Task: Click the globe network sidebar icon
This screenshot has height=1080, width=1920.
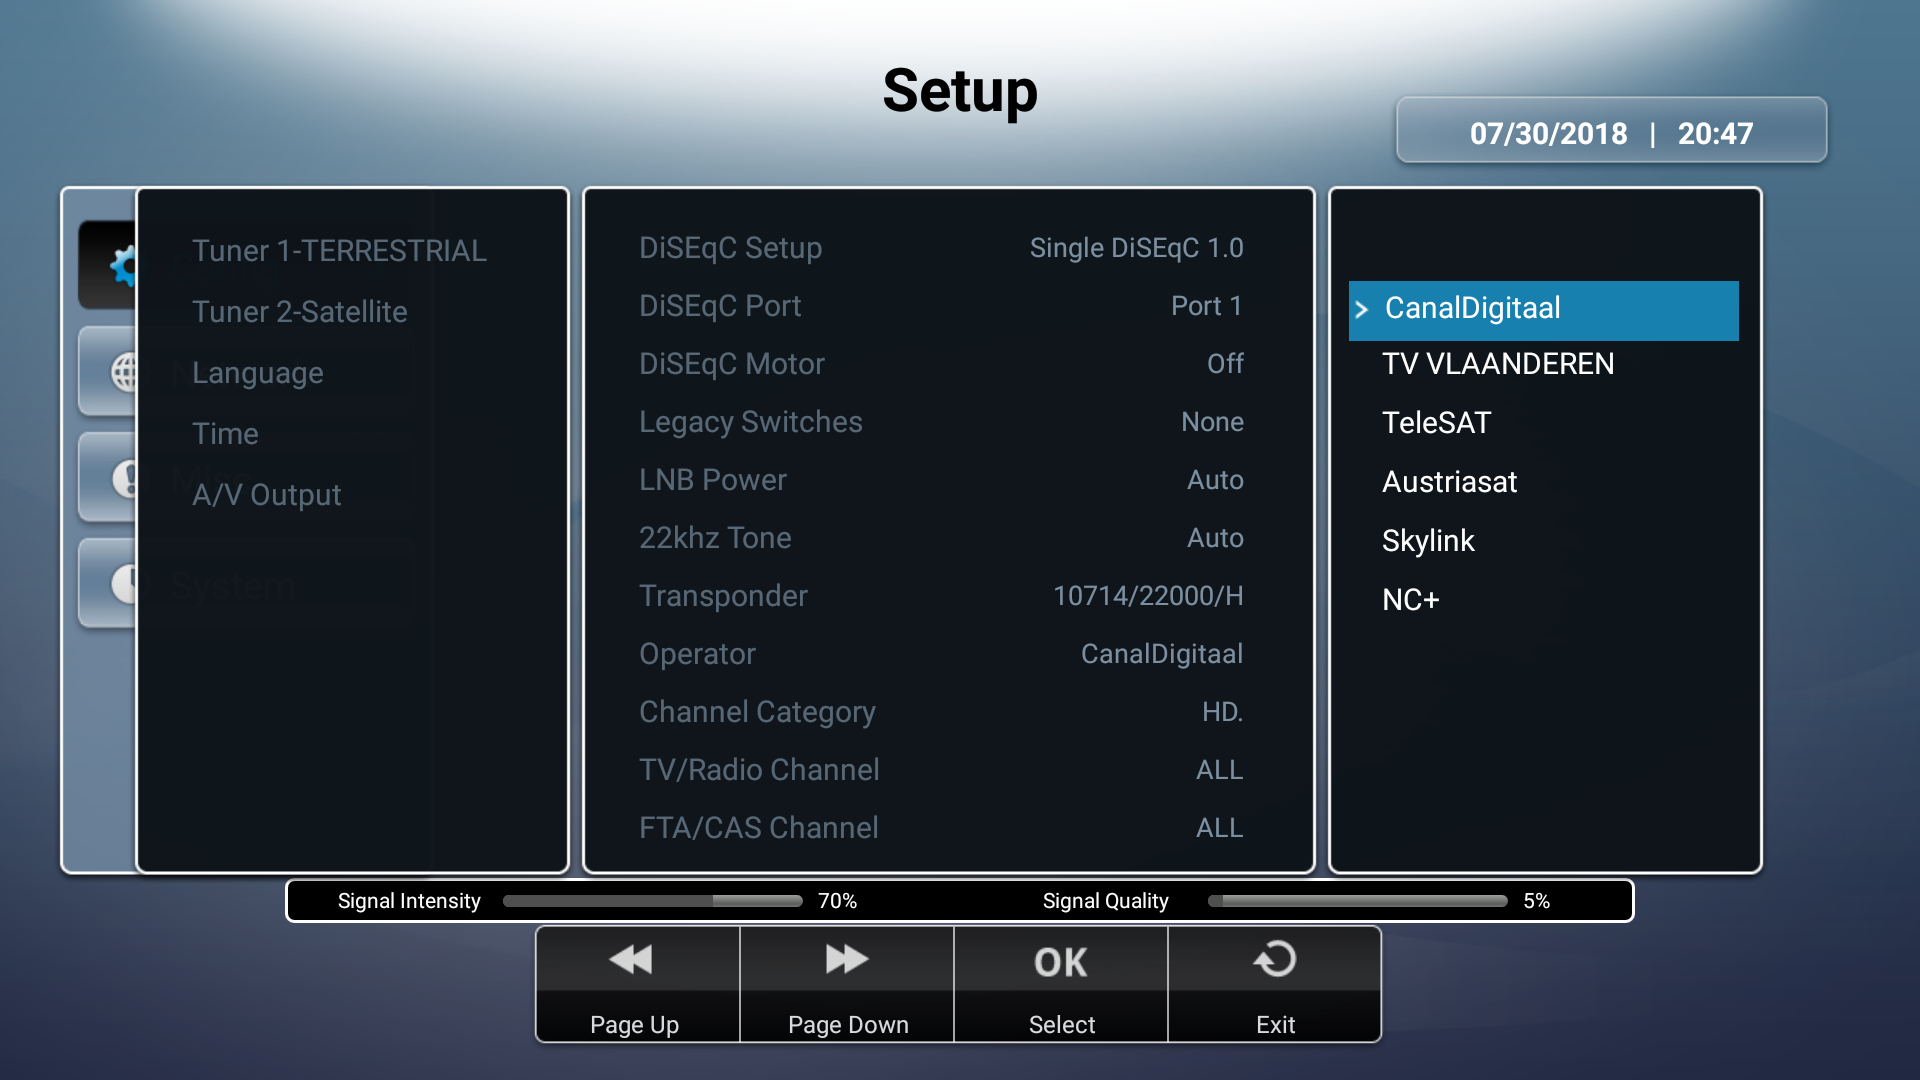Action: pyautogui.click(x=122, y=372)
